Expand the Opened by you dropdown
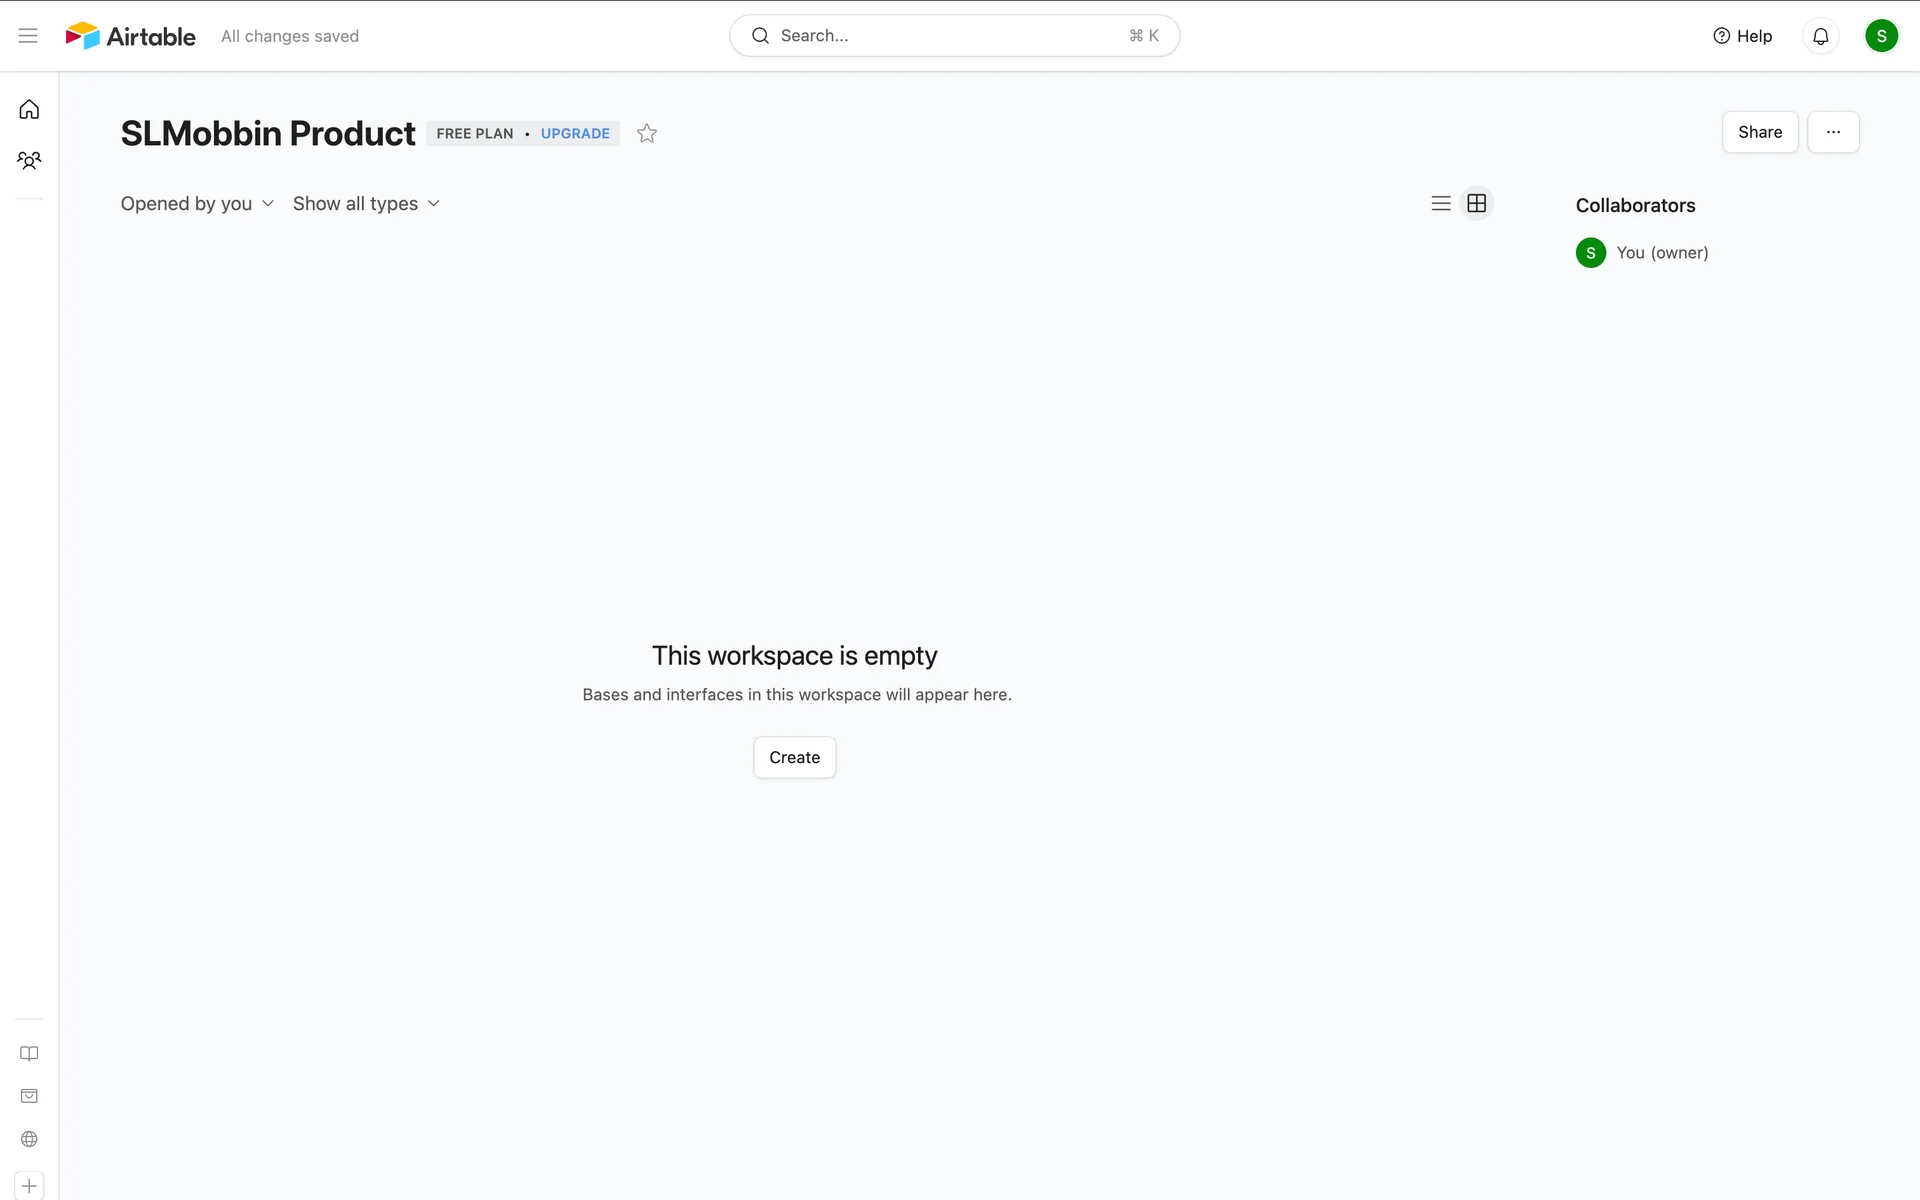1920x1200 pixels. (197, 204)
